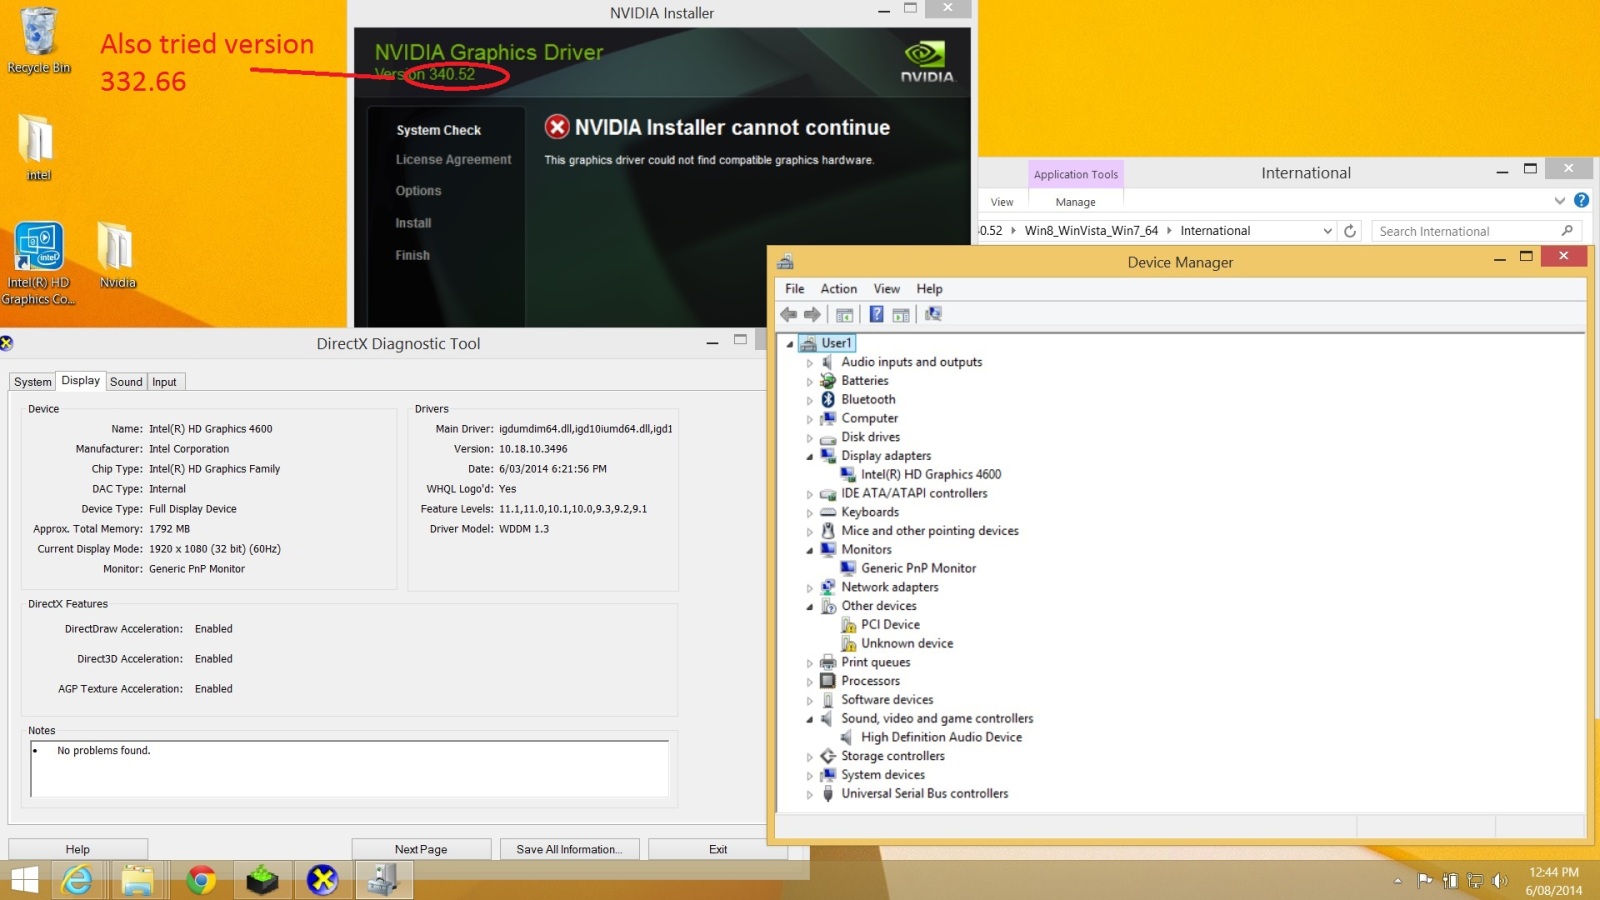The image size is (1600, 900).
Task: Click the Next Page button
Action: pos(421,849)
